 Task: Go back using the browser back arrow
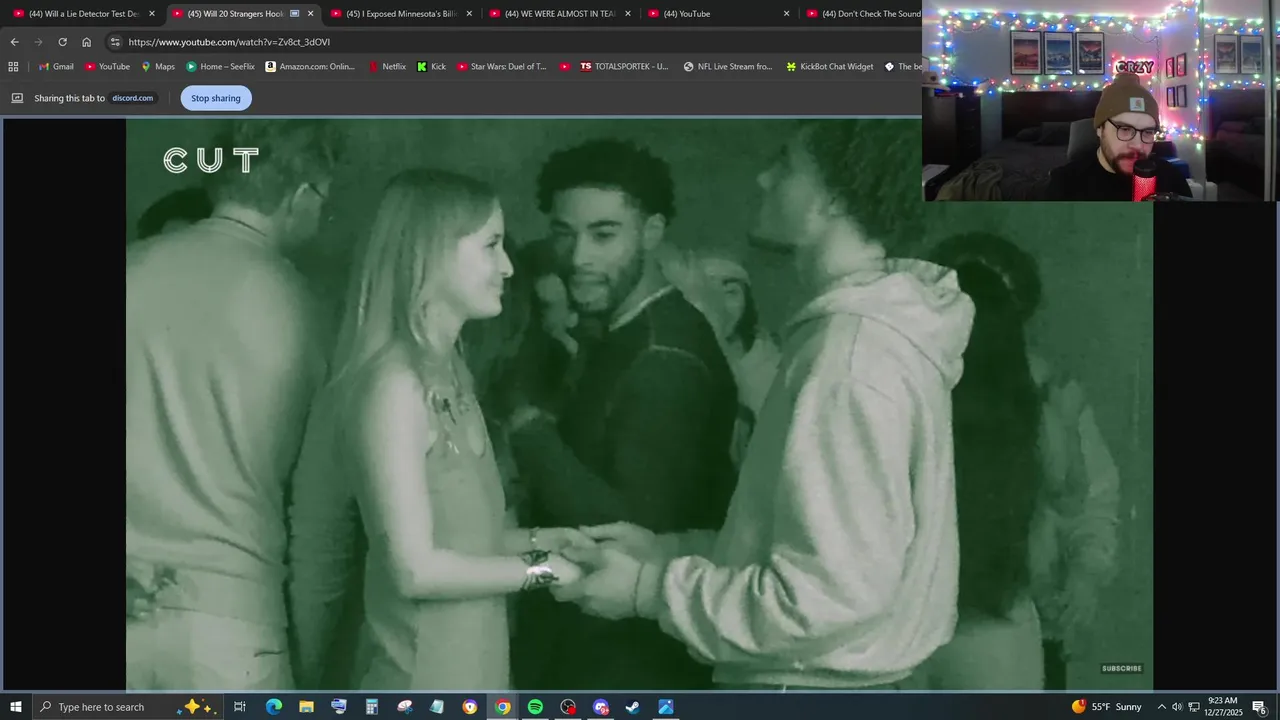coord(14,42)
